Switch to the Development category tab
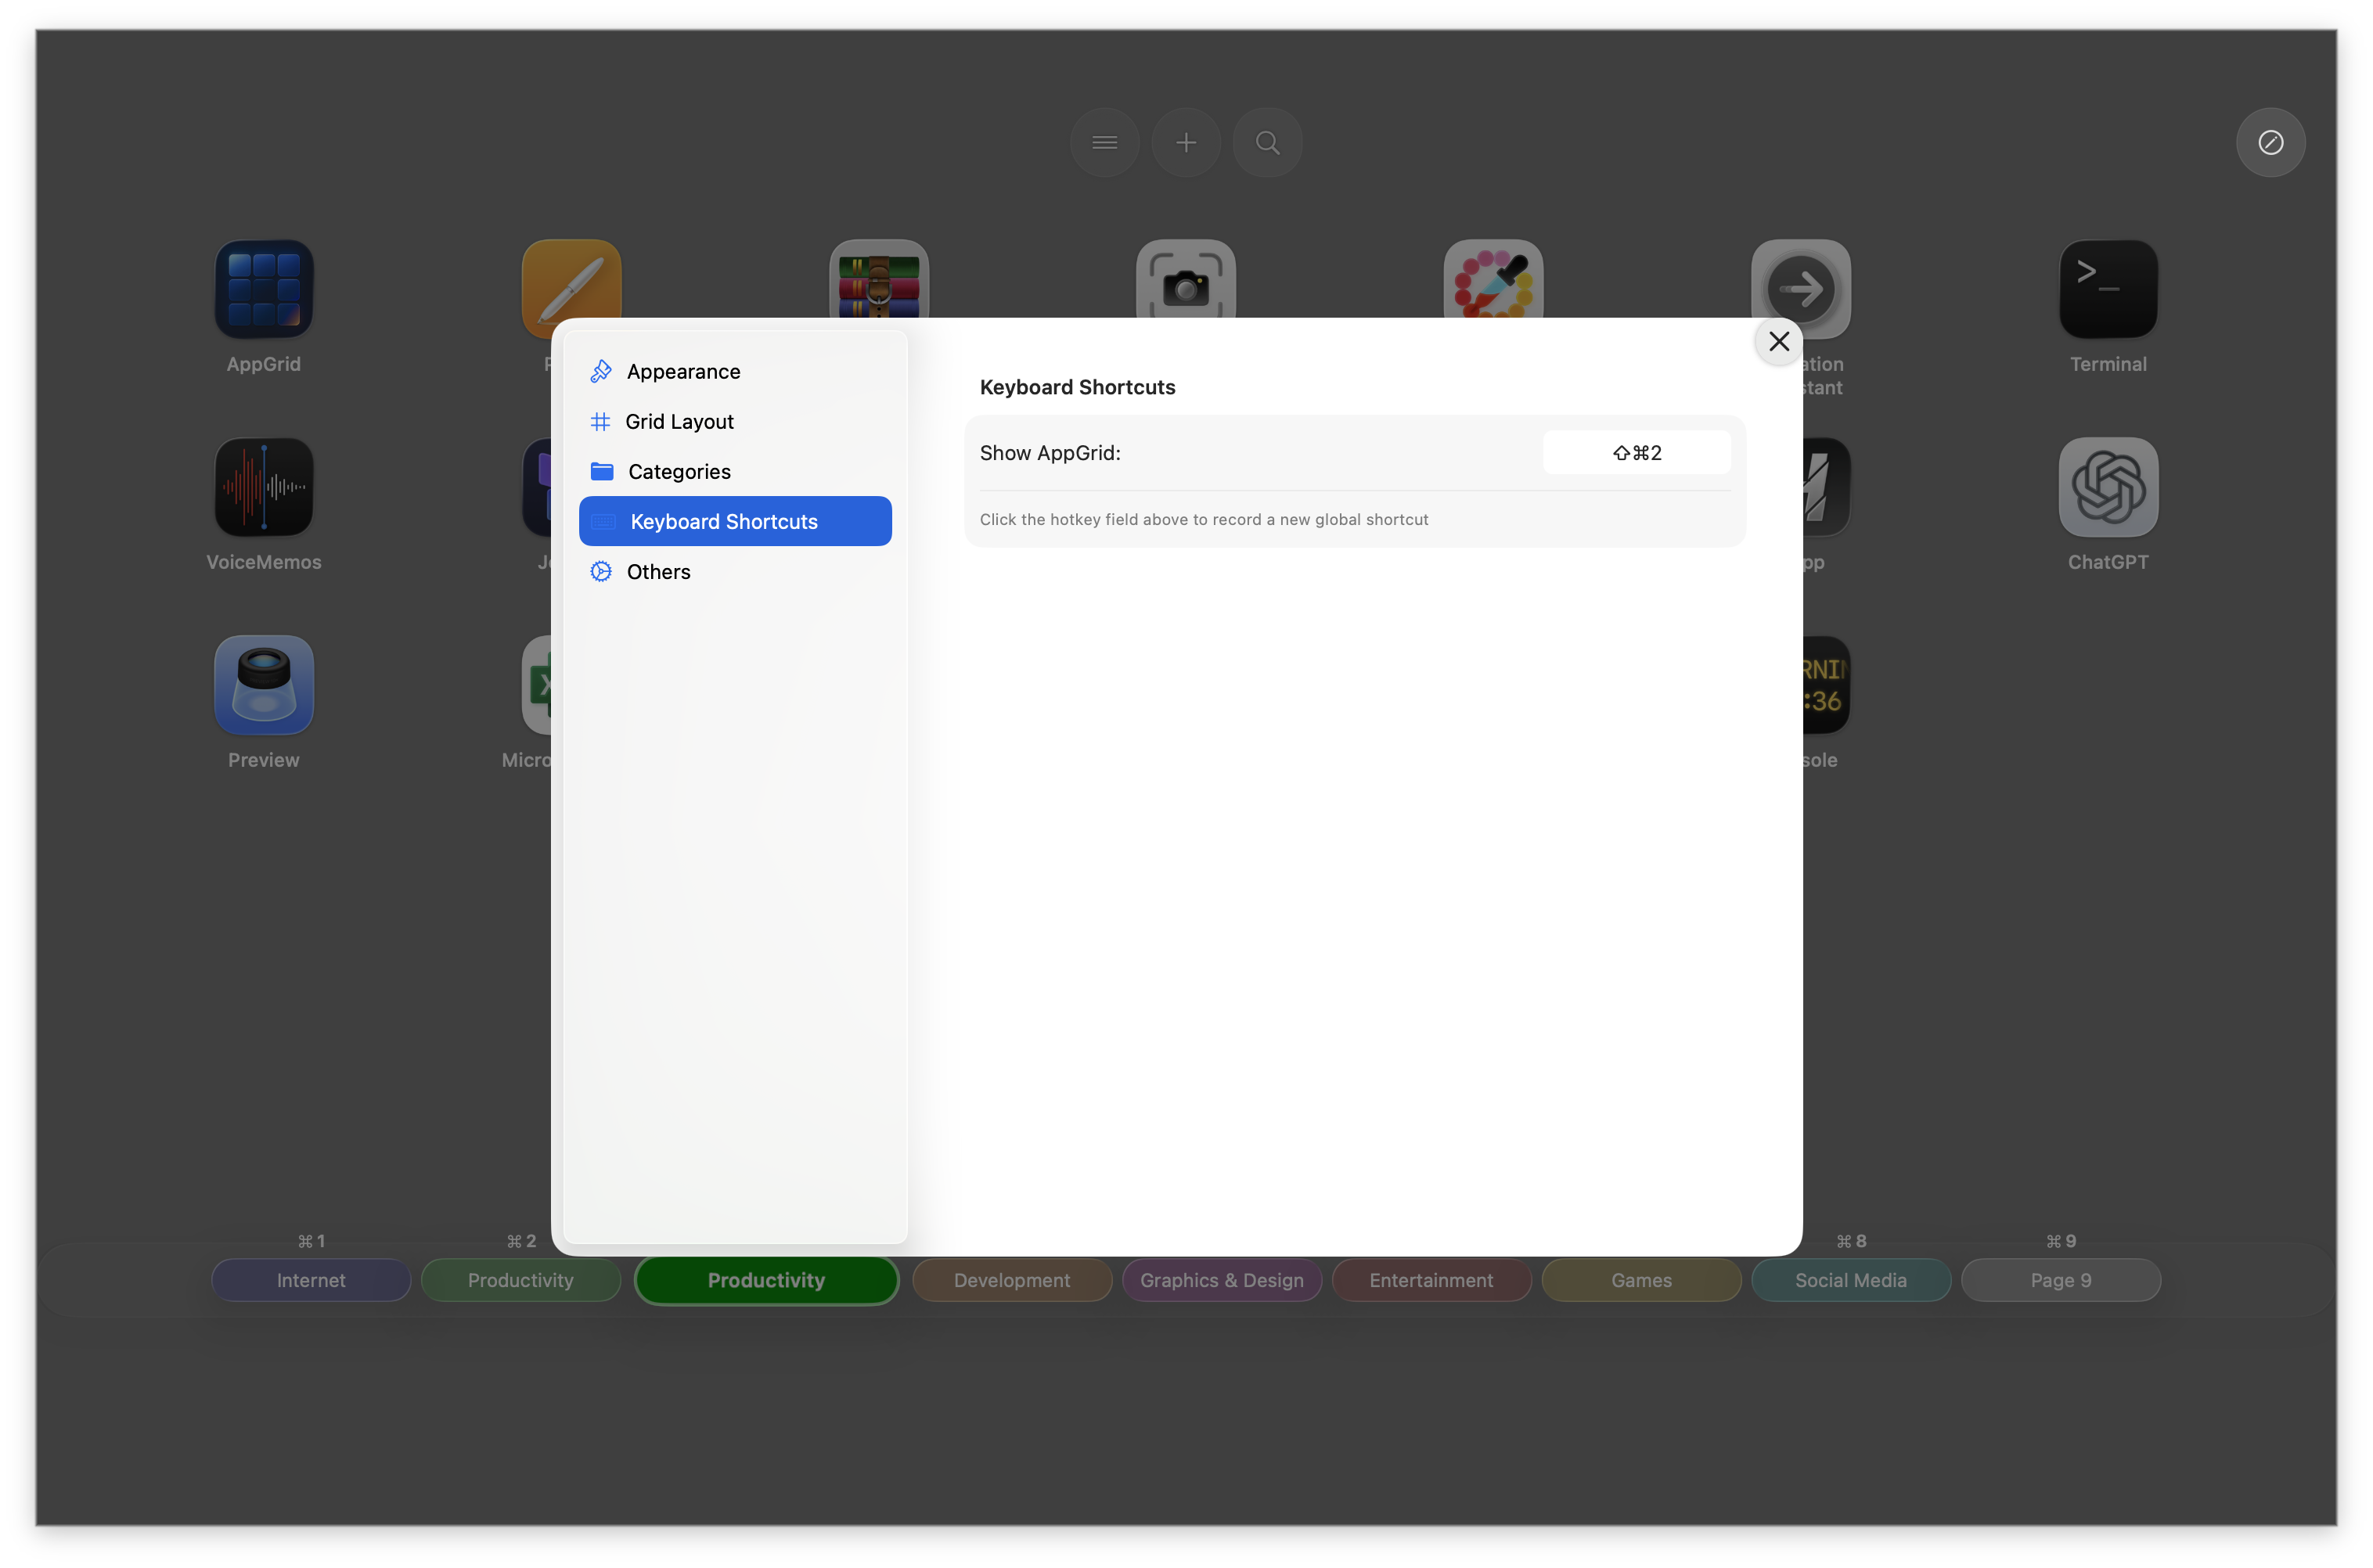The width and height of the screenshot is (2373, 1568). pos(1011,1280)
